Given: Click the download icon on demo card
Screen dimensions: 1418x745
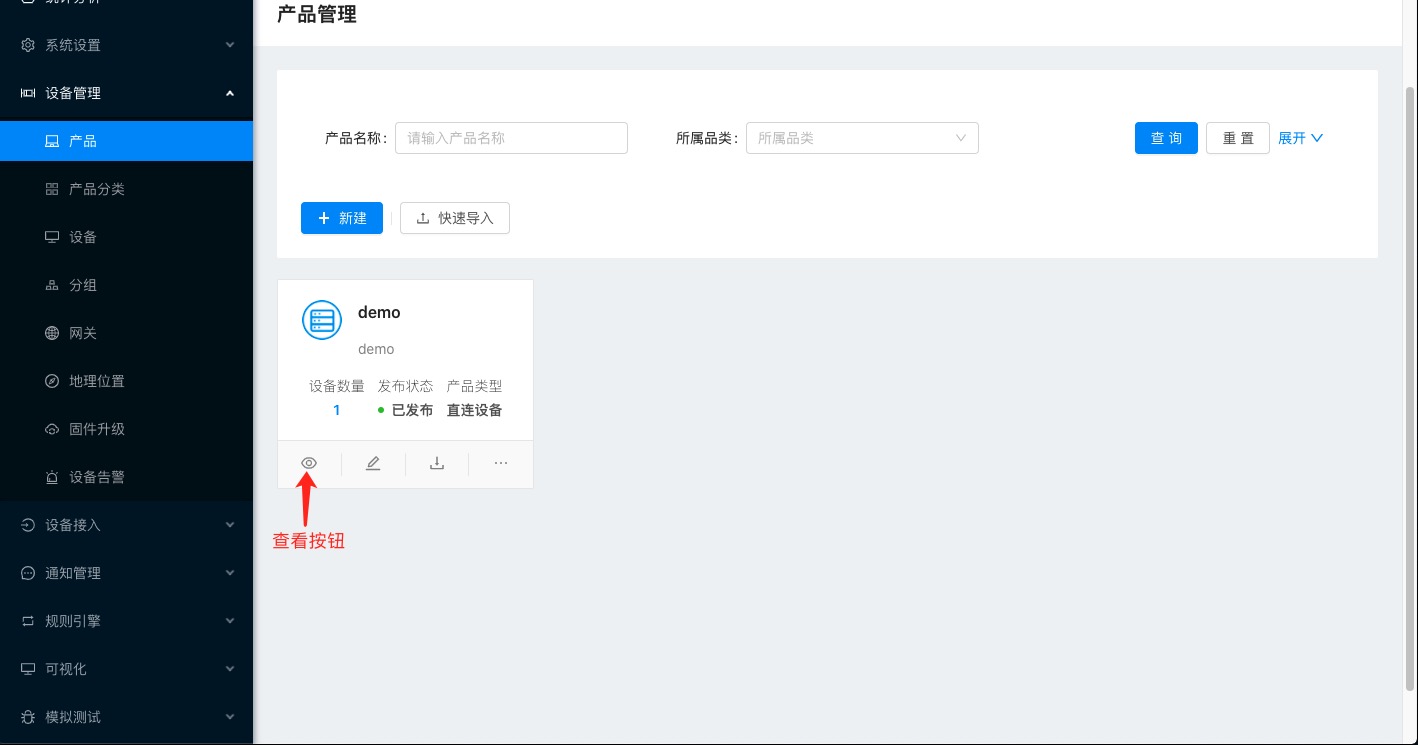Looking at the screenshot, I should click(x=437, y=463).
